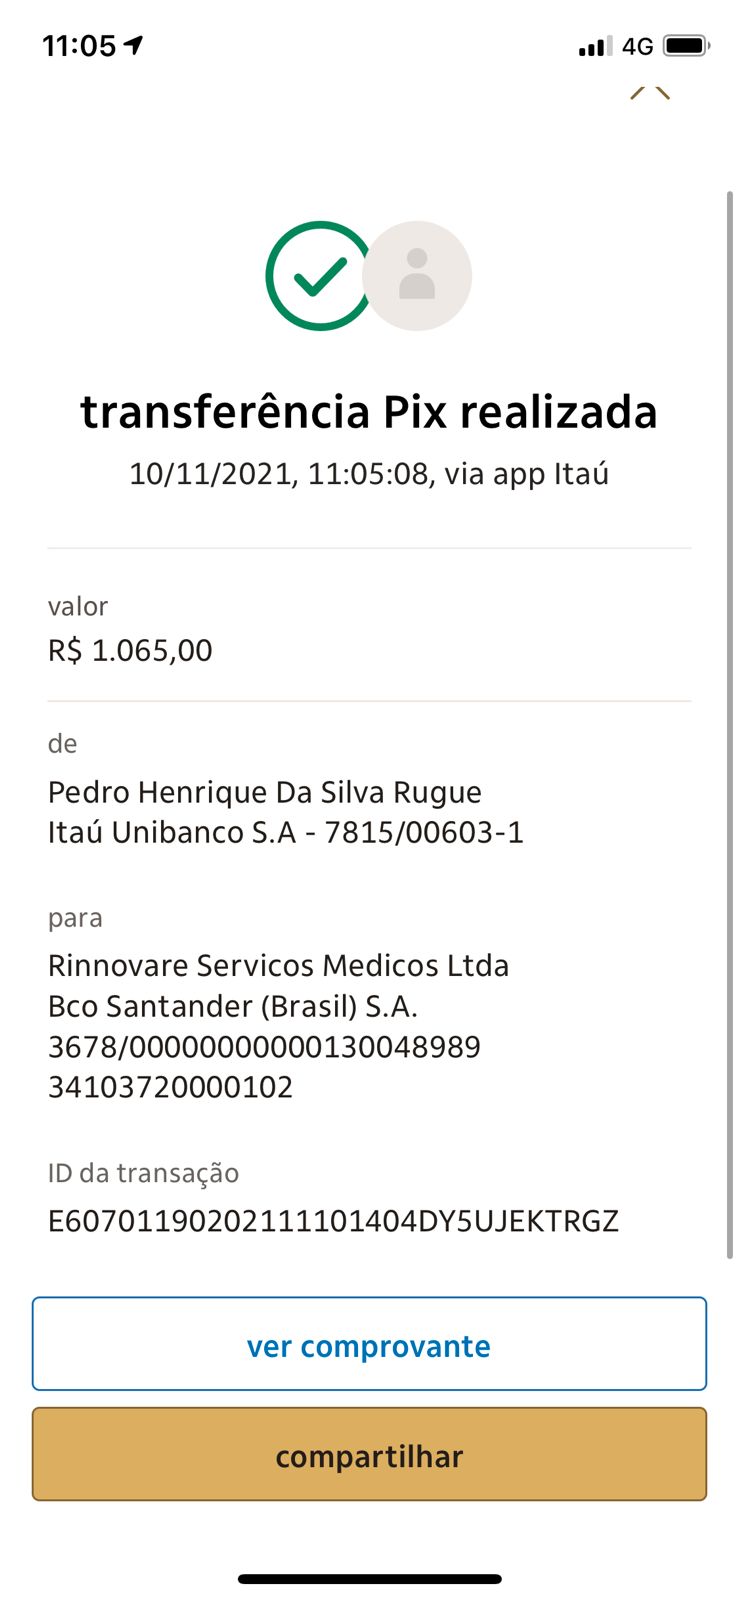Image resolution: width=739 pixels, height=1600 pixels.
Task: Tap the sender name Pedro Henrique Da Silva Rugue
Action: [x=265, y=793]
